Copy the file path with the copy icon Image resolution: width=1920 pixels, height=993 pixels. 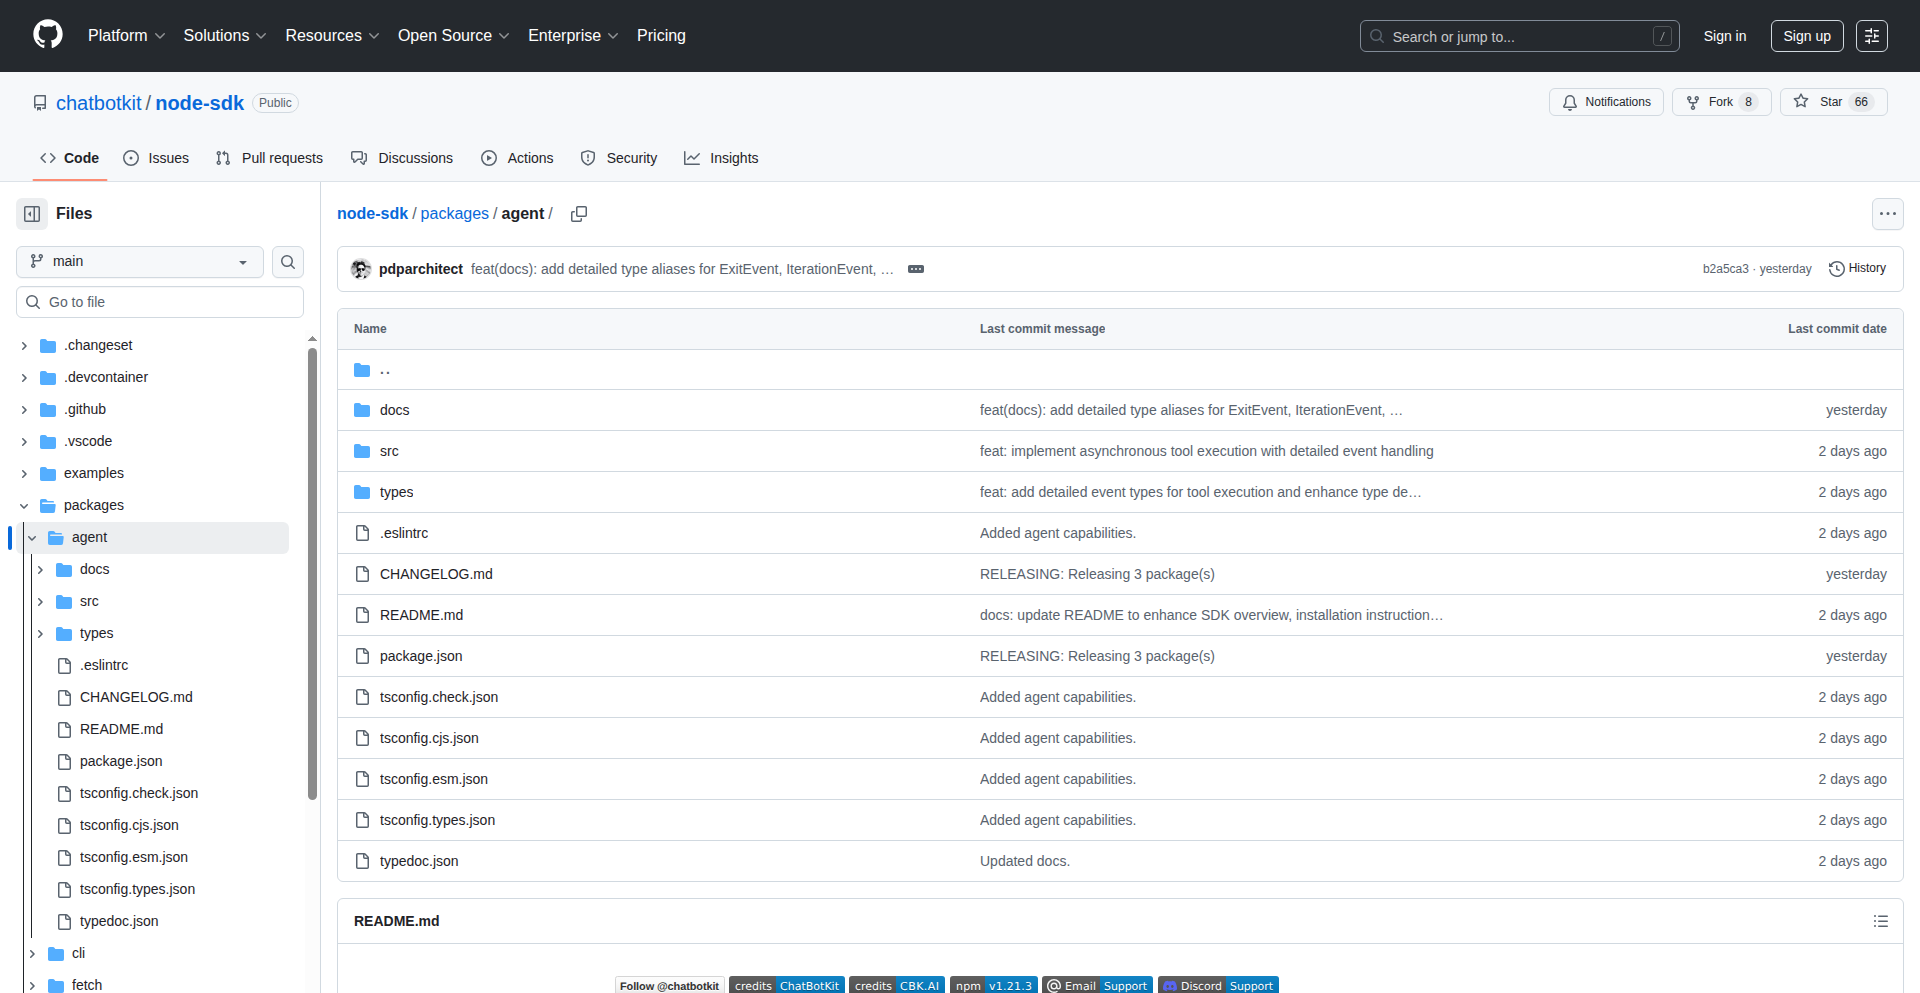pos(579,214)
